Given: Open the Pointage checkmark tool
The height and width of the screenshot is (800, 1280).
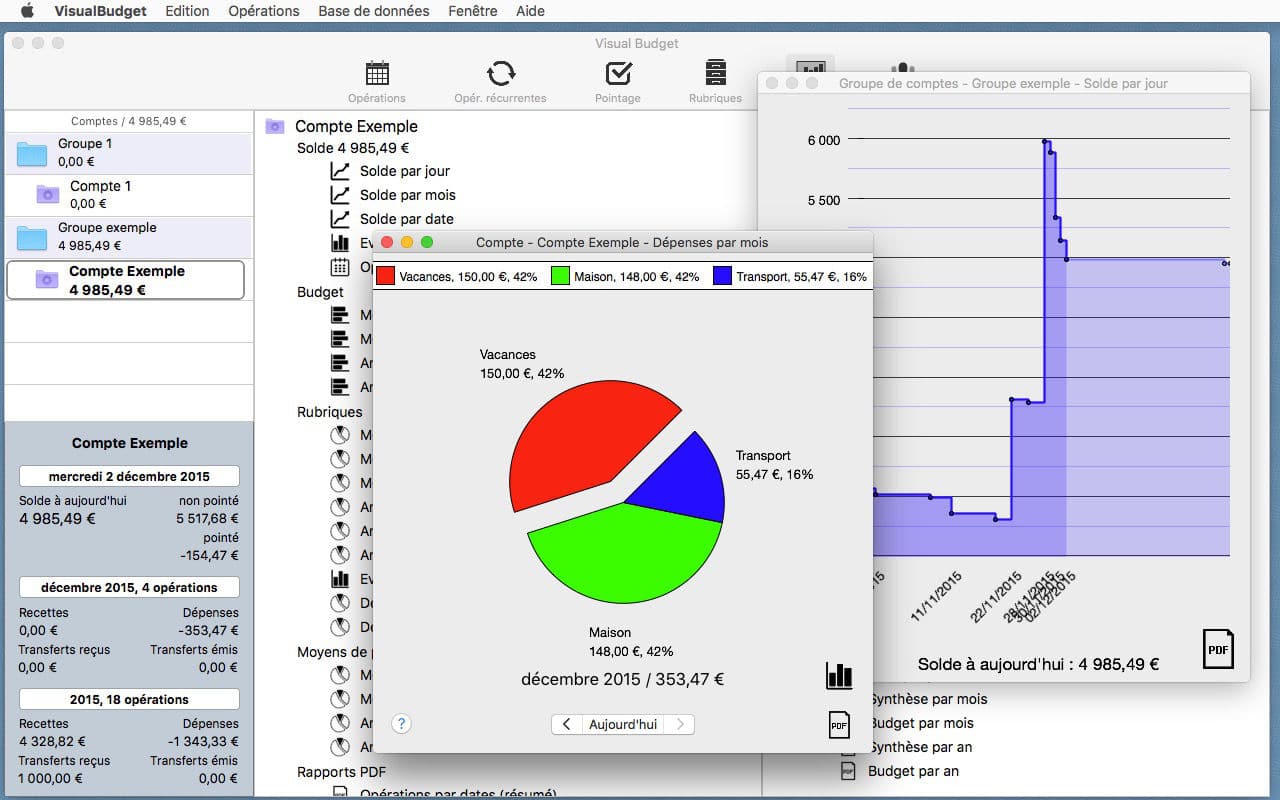Looking at the screenshot, I should pyautogui.click(x=618, y=80).
